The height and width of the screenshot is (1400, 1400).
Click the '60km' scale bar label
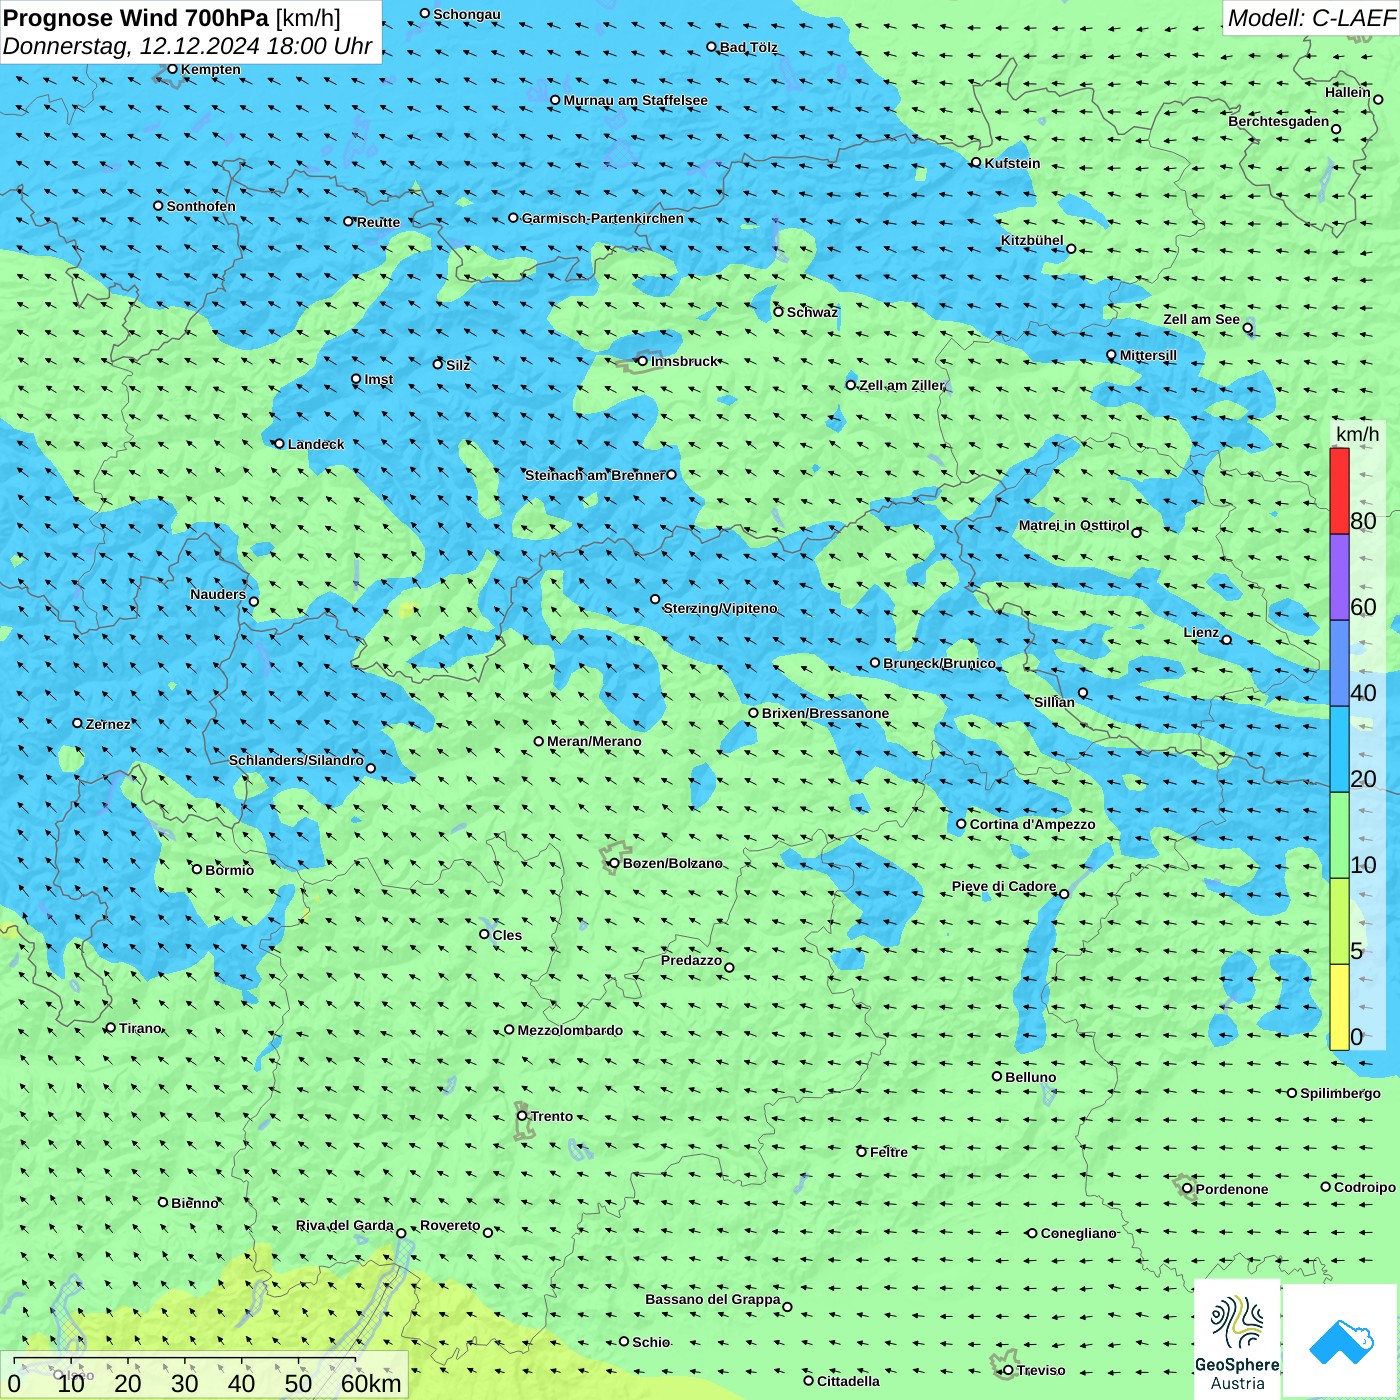coord(371,1383)
